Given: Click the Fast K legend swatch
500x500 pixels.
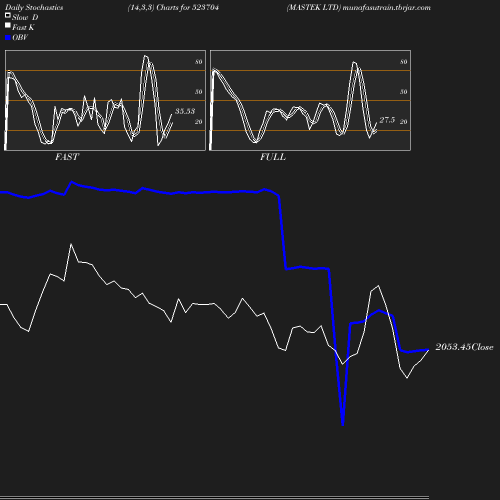Looking at the screenshot, I should tap(8, 25).
